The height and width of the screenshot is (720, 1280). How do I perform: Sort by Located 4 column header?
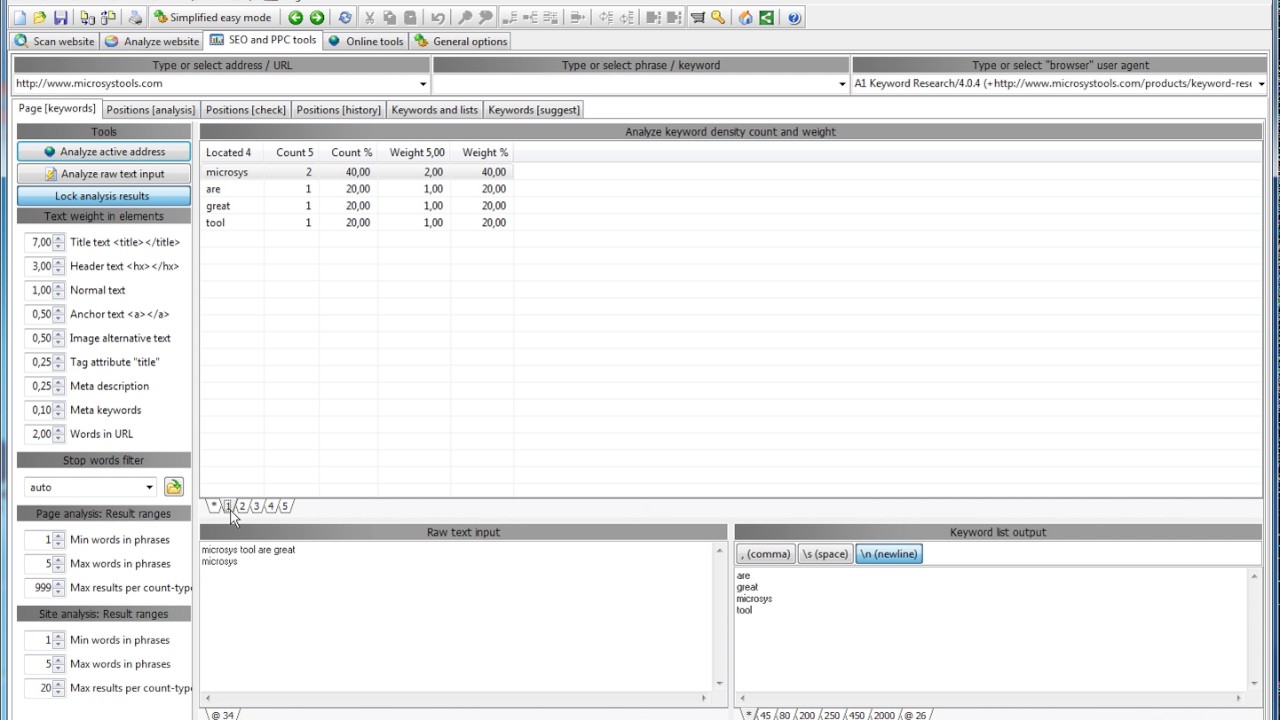(232, 152)
